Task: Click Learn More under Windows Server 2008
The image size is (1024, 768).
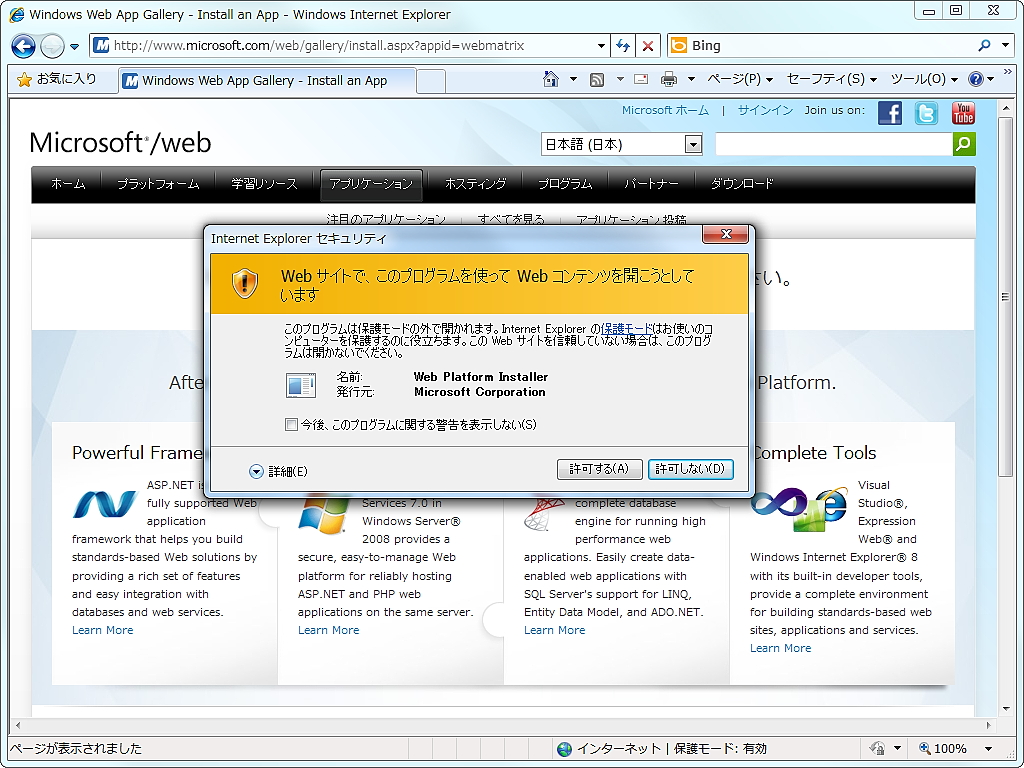Action: point(328,630)
